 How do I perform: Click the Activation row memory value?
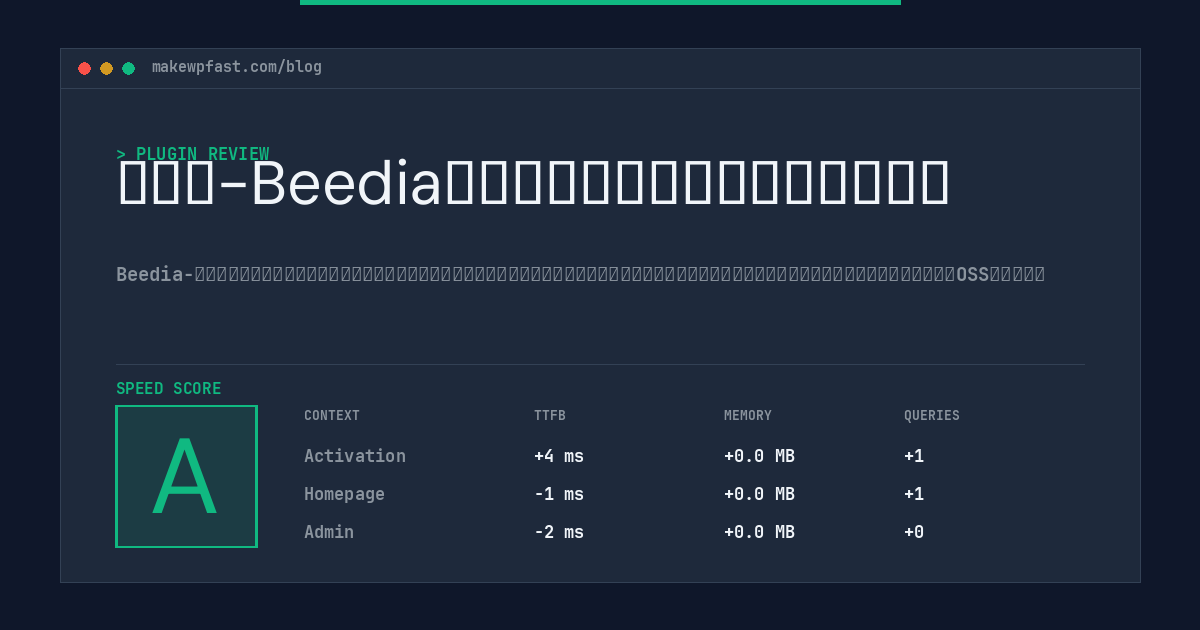(759, 456)
